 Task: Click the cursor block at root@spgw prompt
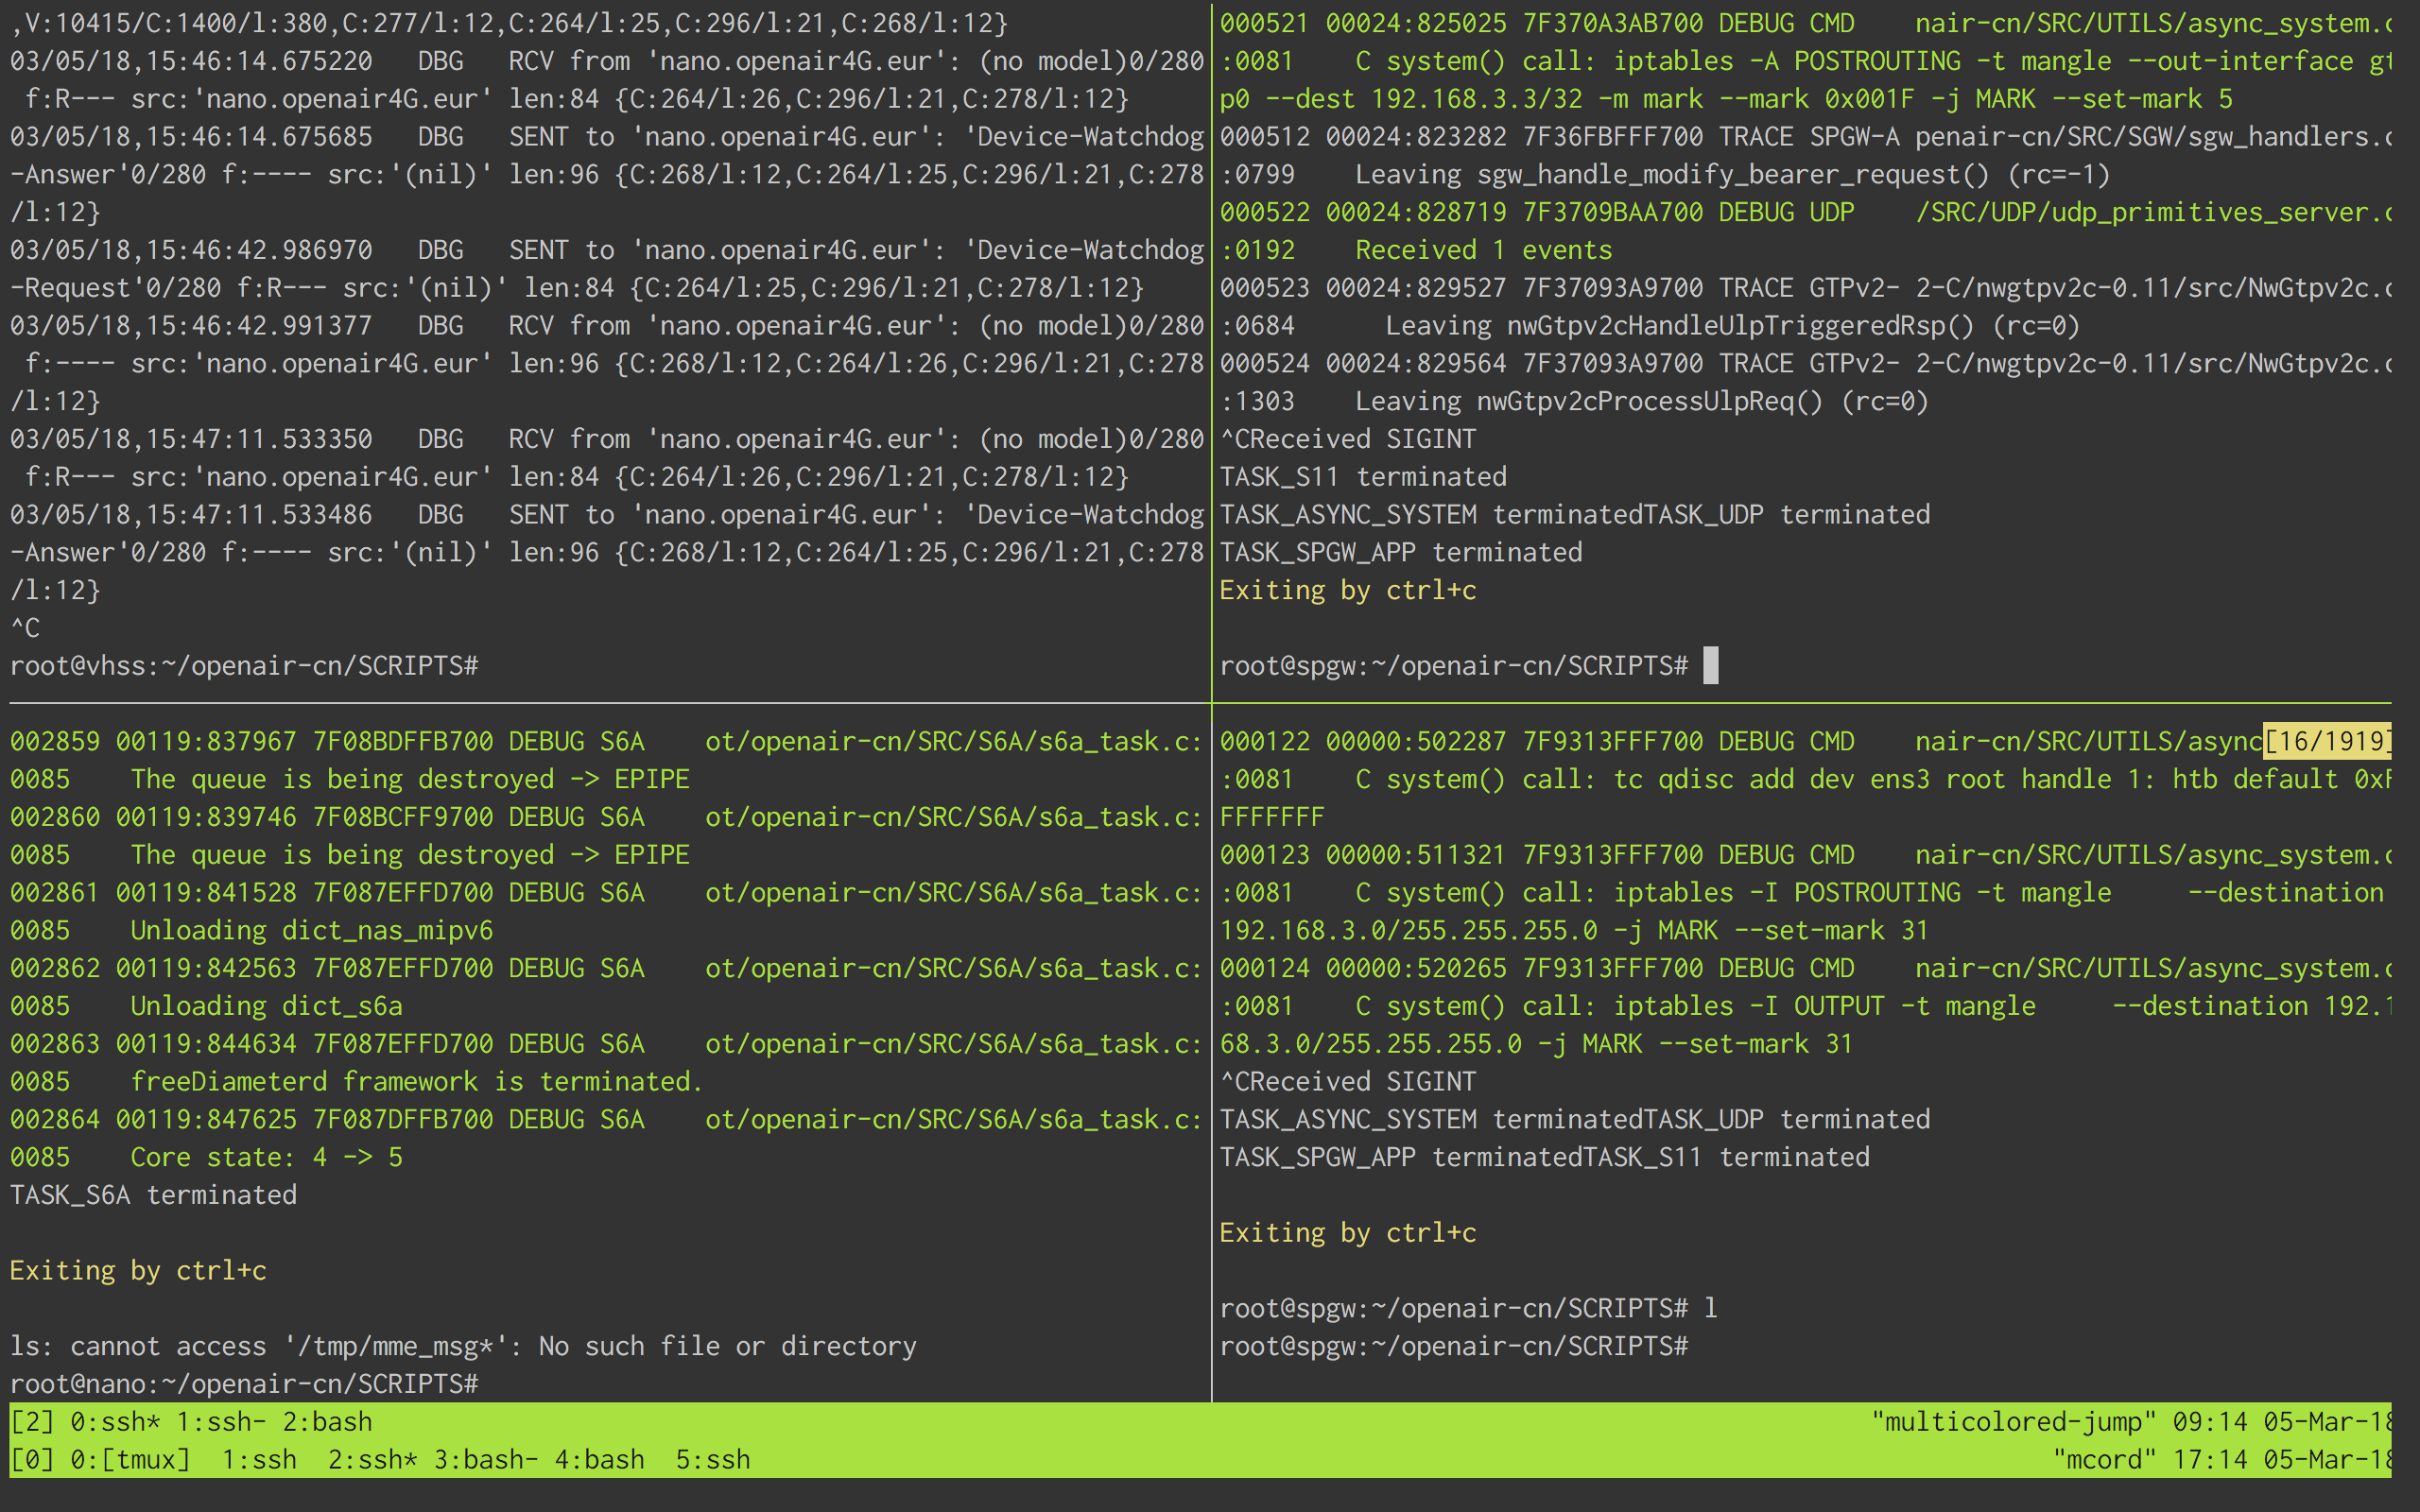pyautogui.click(x=1710, y=665)
